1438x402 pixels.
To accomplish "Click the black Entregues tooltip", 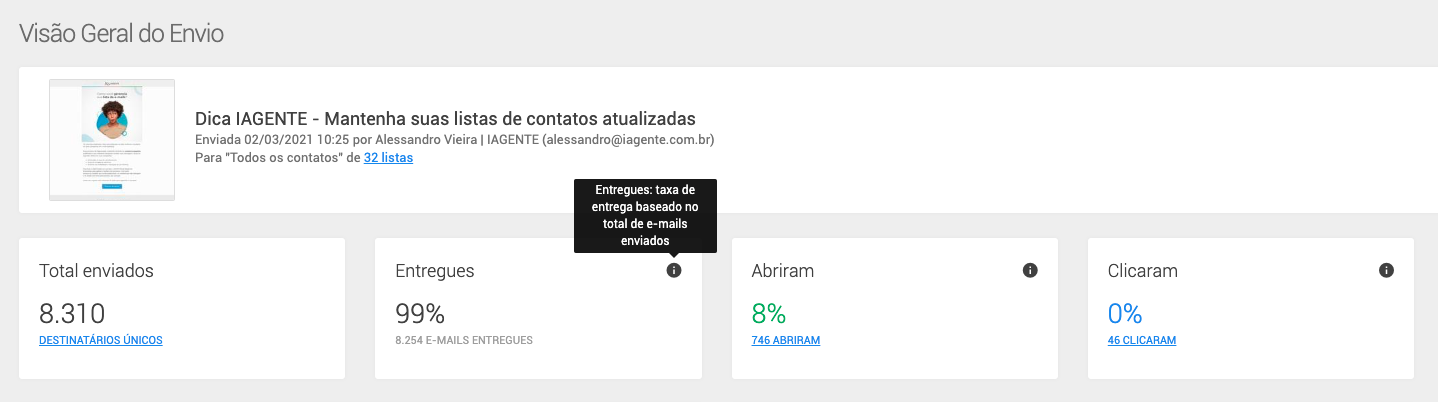I will tap(646, 215).
